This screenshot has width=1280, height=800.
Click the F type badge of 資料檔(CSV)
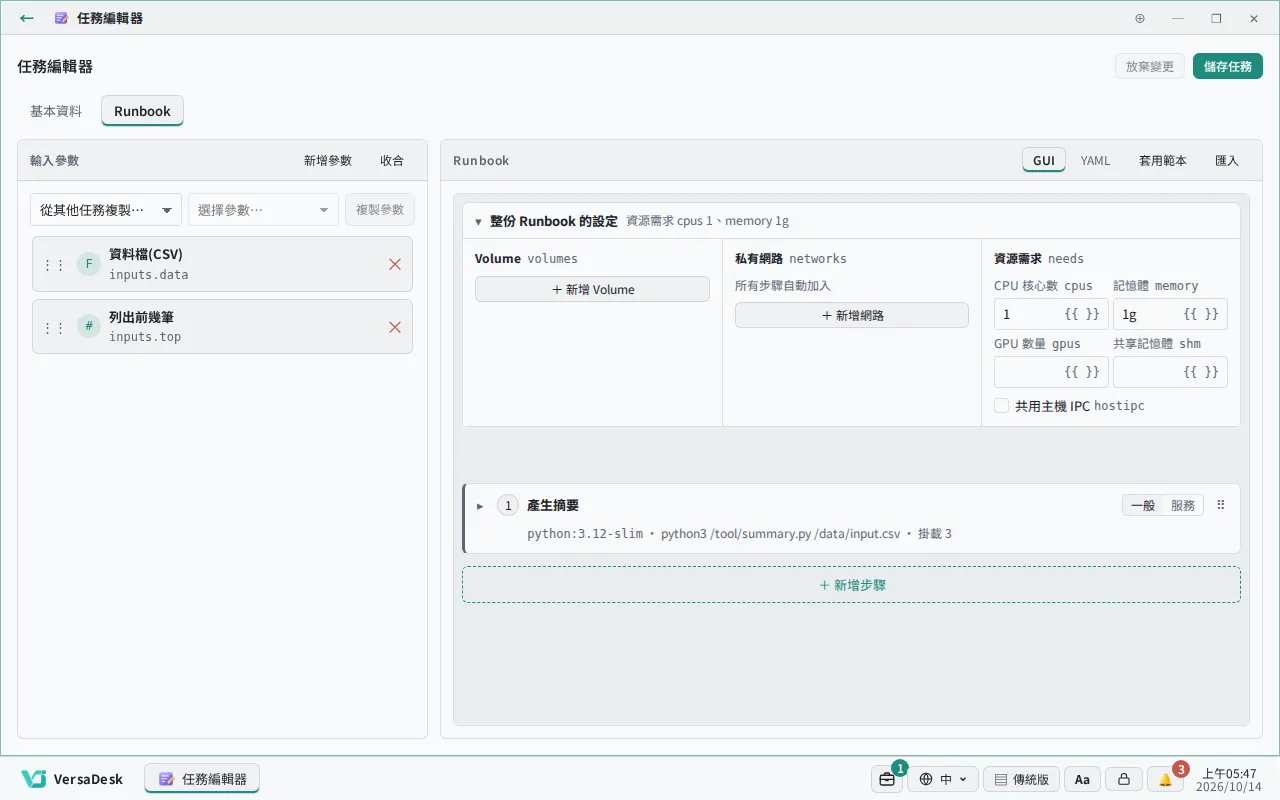[x=89, y=264]
